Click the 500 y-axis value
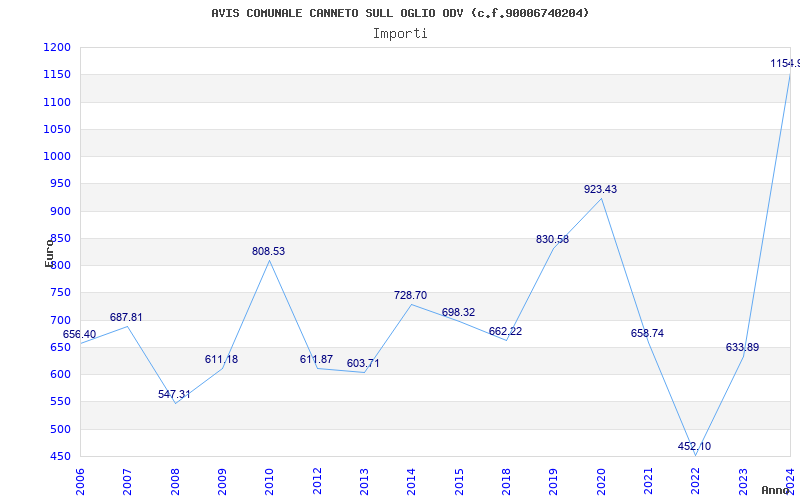 click(x=61, y=429)
